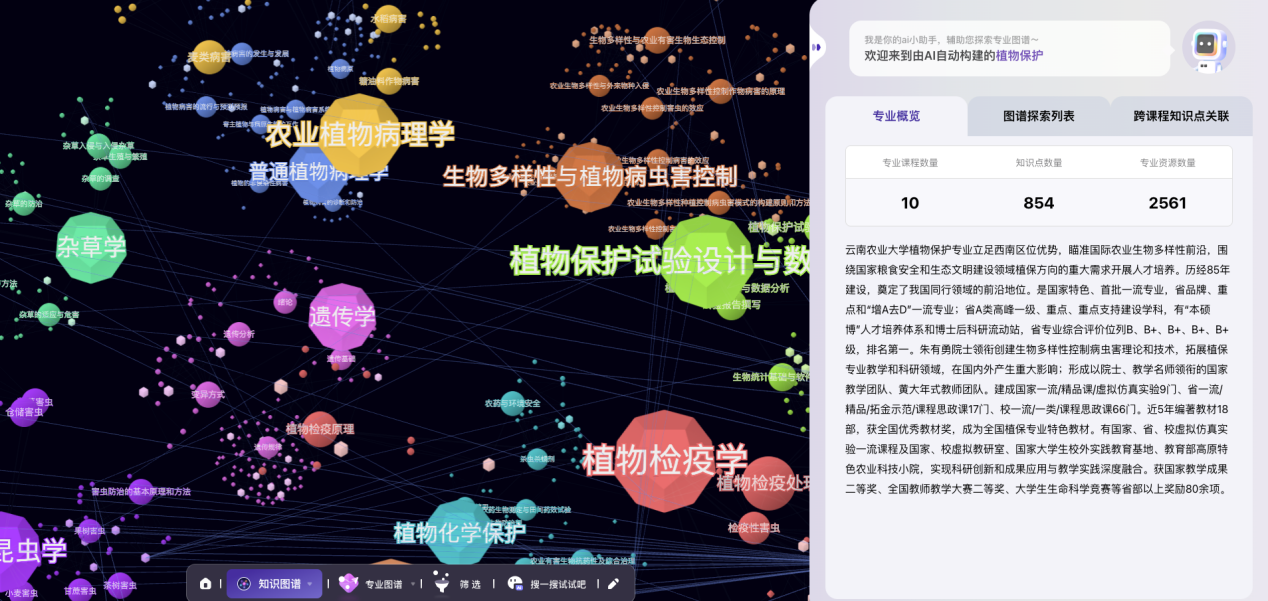Select the 植物检疫学 node in the graph
The width and height of the screenshot is (1268, 601).
pyautogui.click(x=664, y=462)
